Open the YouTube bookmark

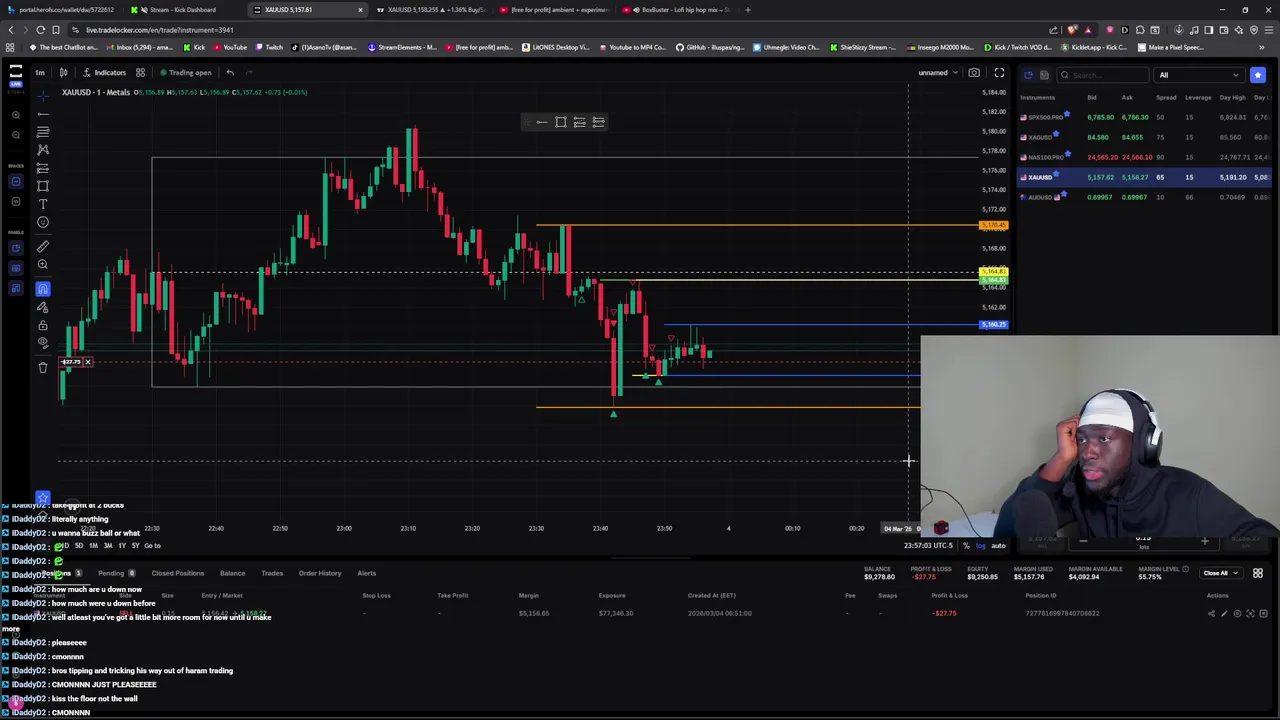[230, 47]
